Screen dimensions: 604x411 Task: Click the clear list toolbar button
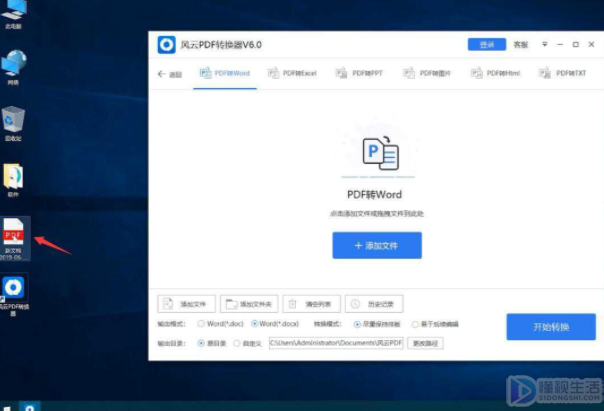point(312,304)
